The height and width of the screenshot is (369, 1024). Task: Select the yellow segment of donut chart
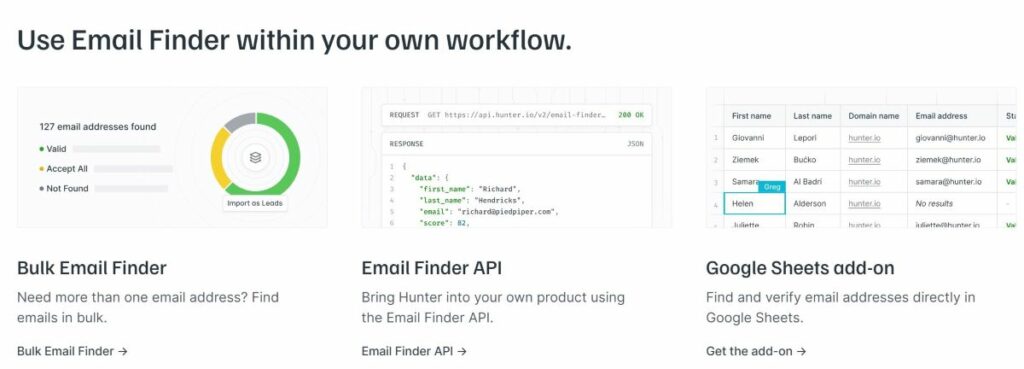[x=218, y=157]
